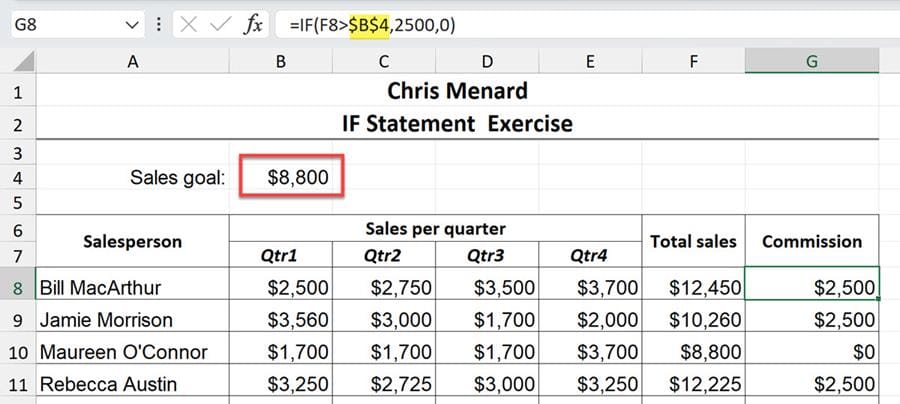The width and height of the screenshot is (900, 404).
Task: Click the Name Box showing G8
Action: (60, 25)
